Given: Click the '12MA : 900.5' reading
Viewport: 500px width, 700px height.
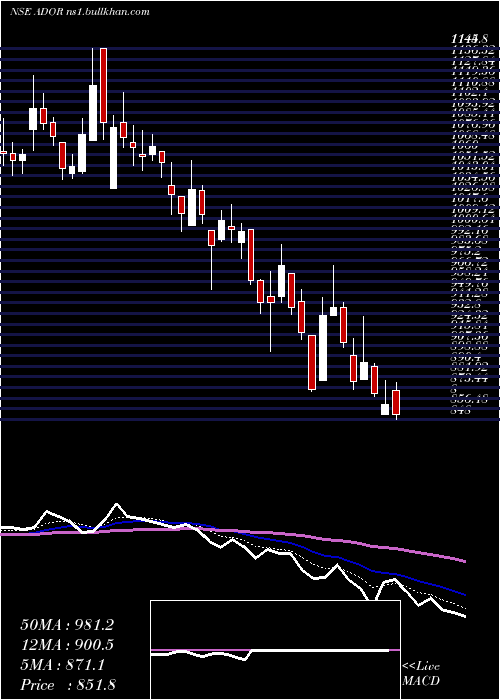Looking at the screenshot, I should pyautogui.click(x=67, y=645).
